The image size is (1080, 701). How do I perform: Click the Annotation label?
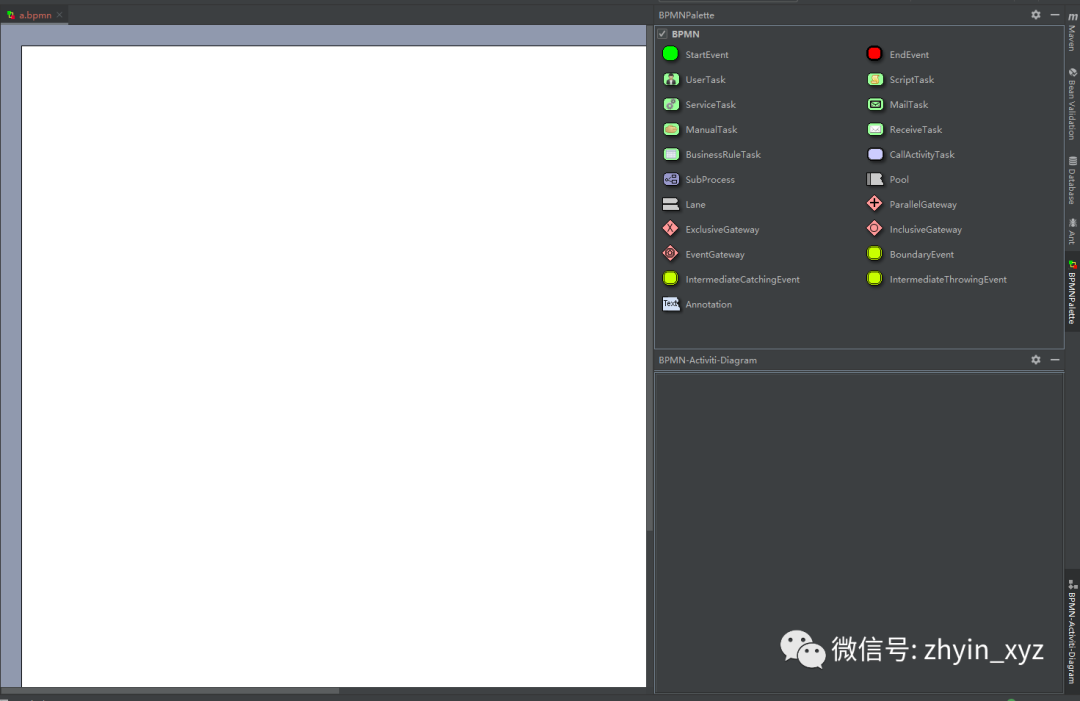709,304
